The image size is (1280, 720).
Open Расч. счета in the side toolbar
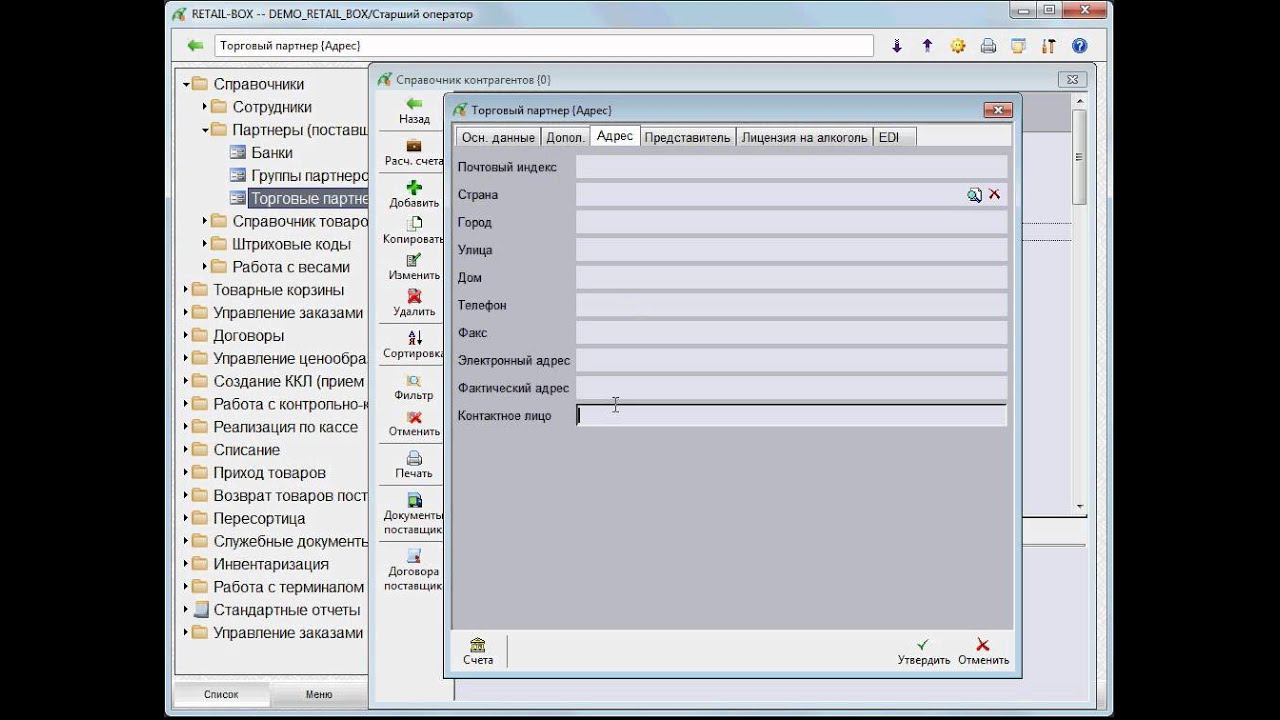(414, 152)
